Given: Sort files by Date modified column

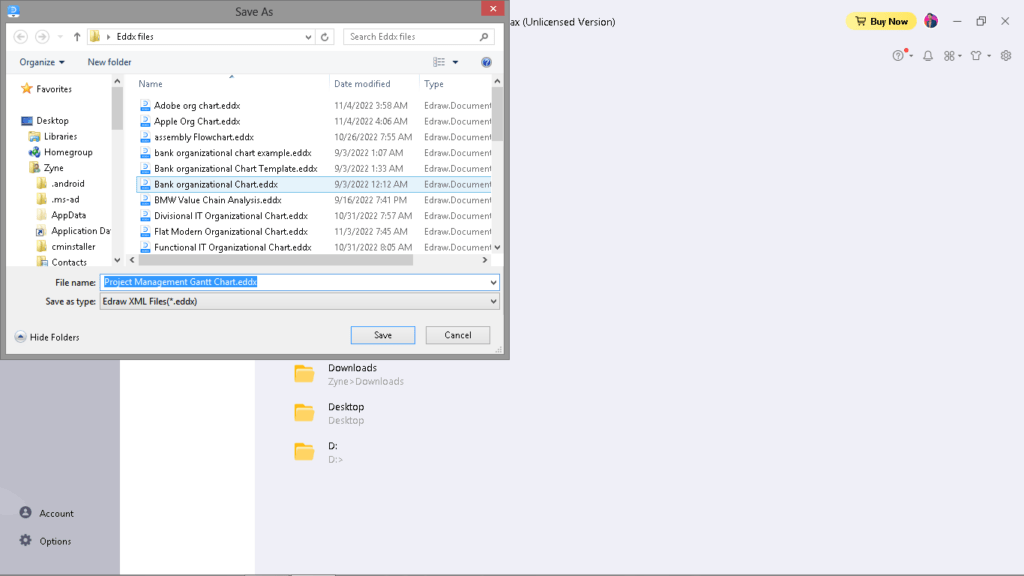Looking at the screenshot, I should coord(362,84).
